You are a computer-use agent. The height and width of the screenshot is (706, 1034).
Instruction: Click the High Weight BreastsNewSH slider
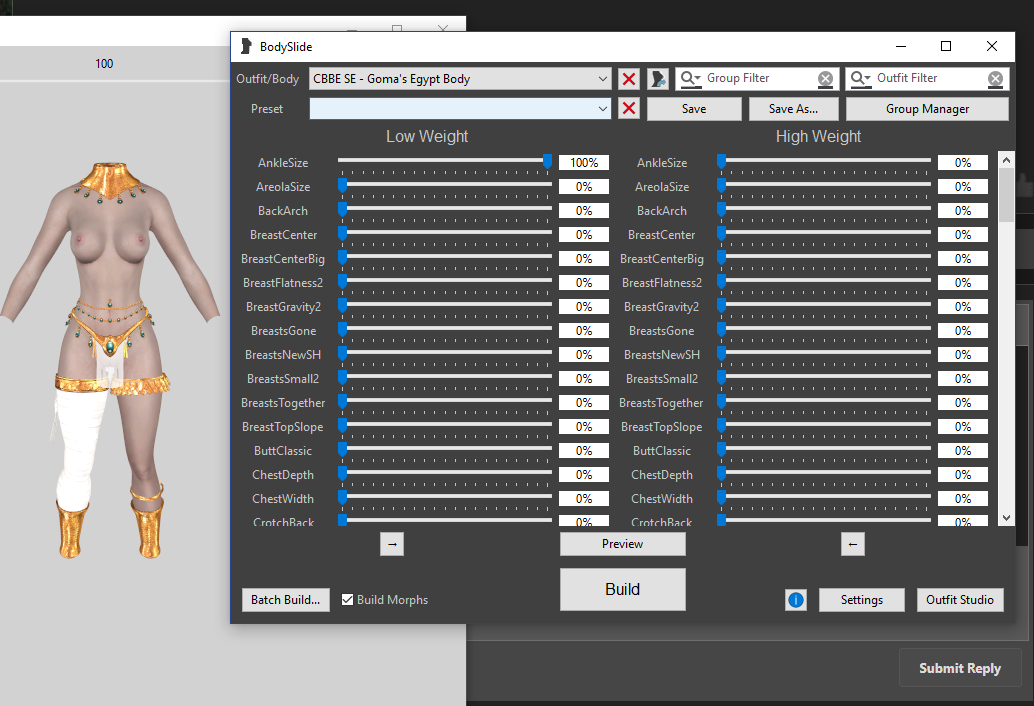pos(824,355)
